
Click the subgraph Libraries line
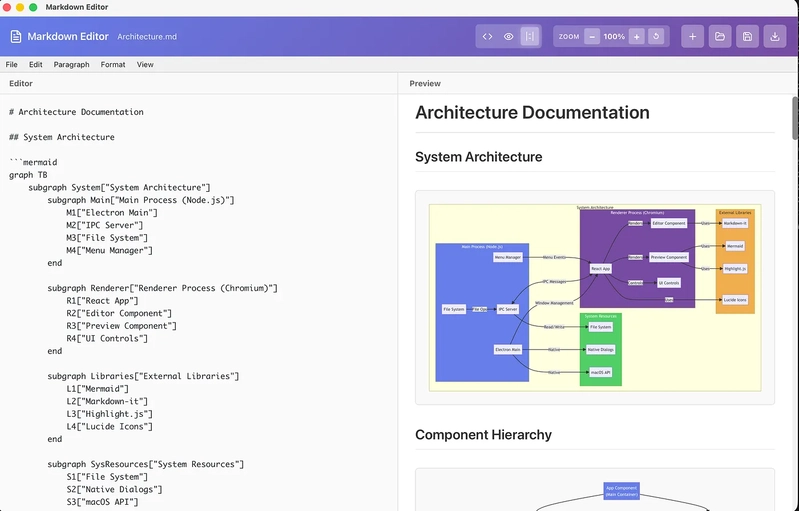click(x=143, y=376)
